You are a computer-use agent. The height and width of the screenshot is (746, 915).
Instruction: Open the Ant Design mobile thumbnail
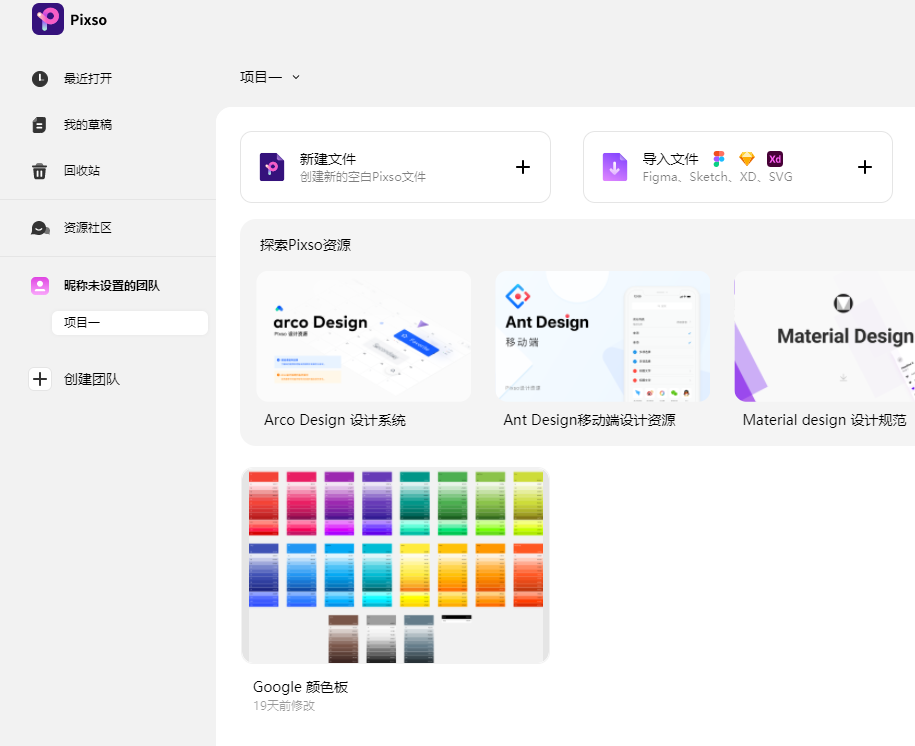[x=602, y=336]
